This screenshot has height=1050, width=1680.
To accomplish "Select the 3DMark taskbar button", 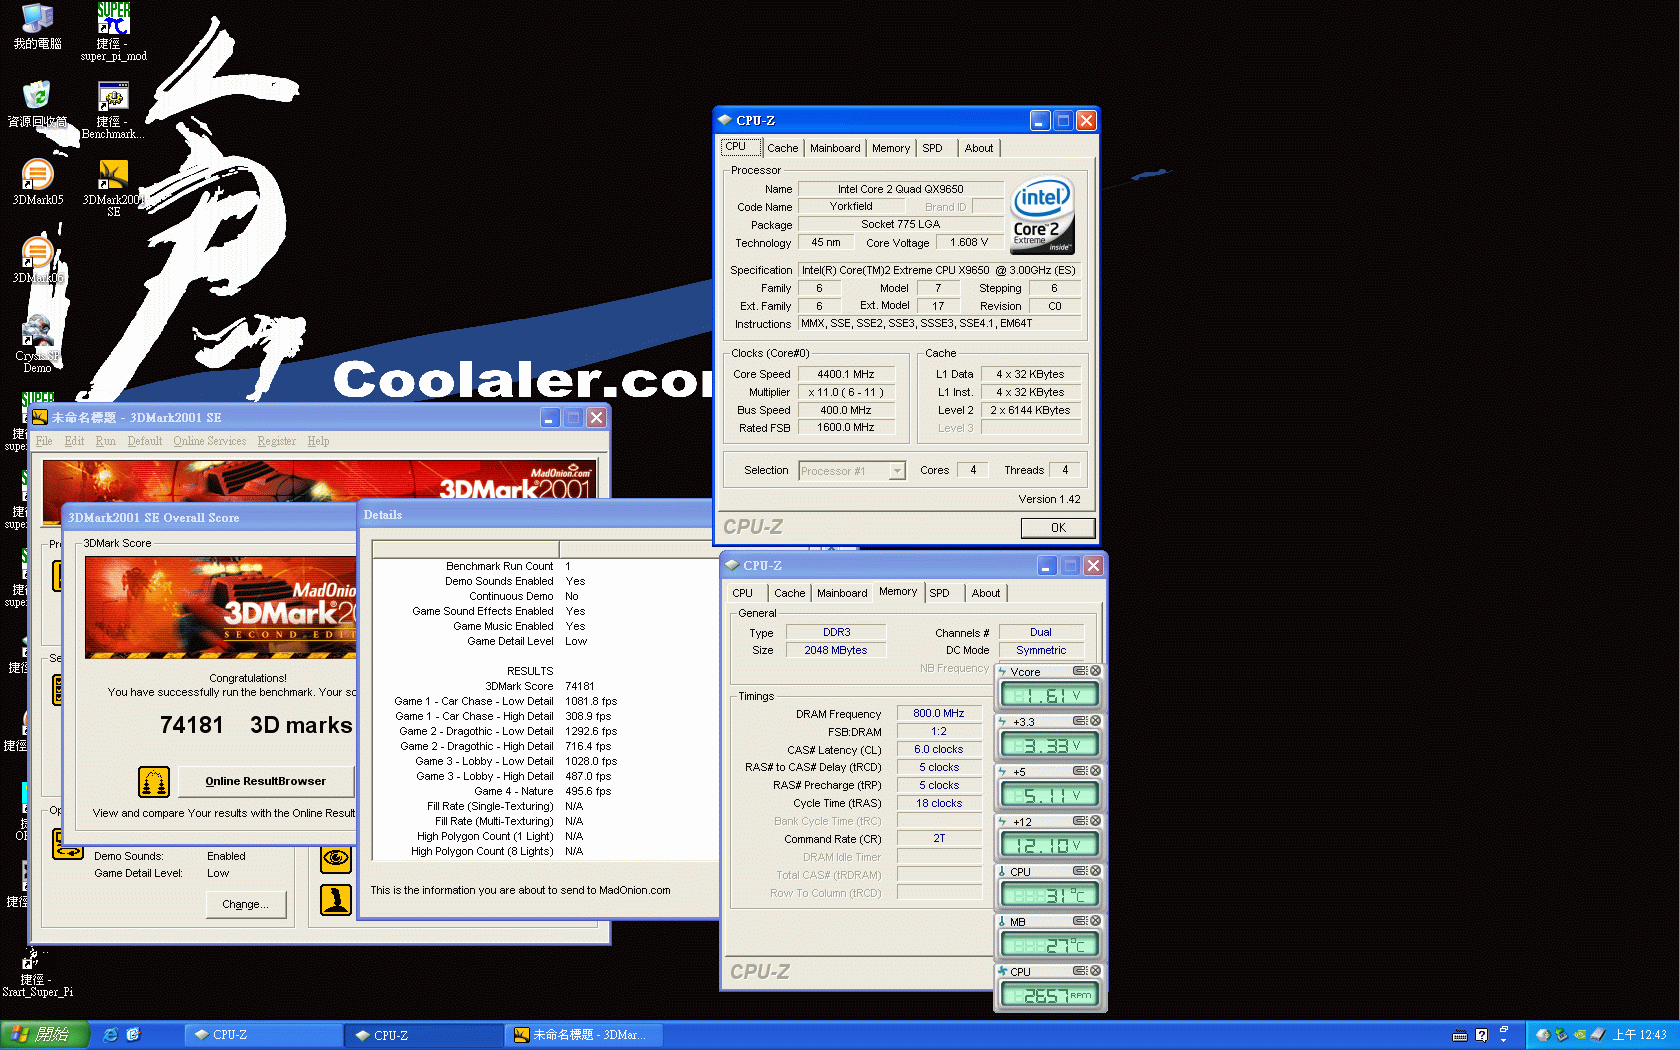I will (584, 1035).
